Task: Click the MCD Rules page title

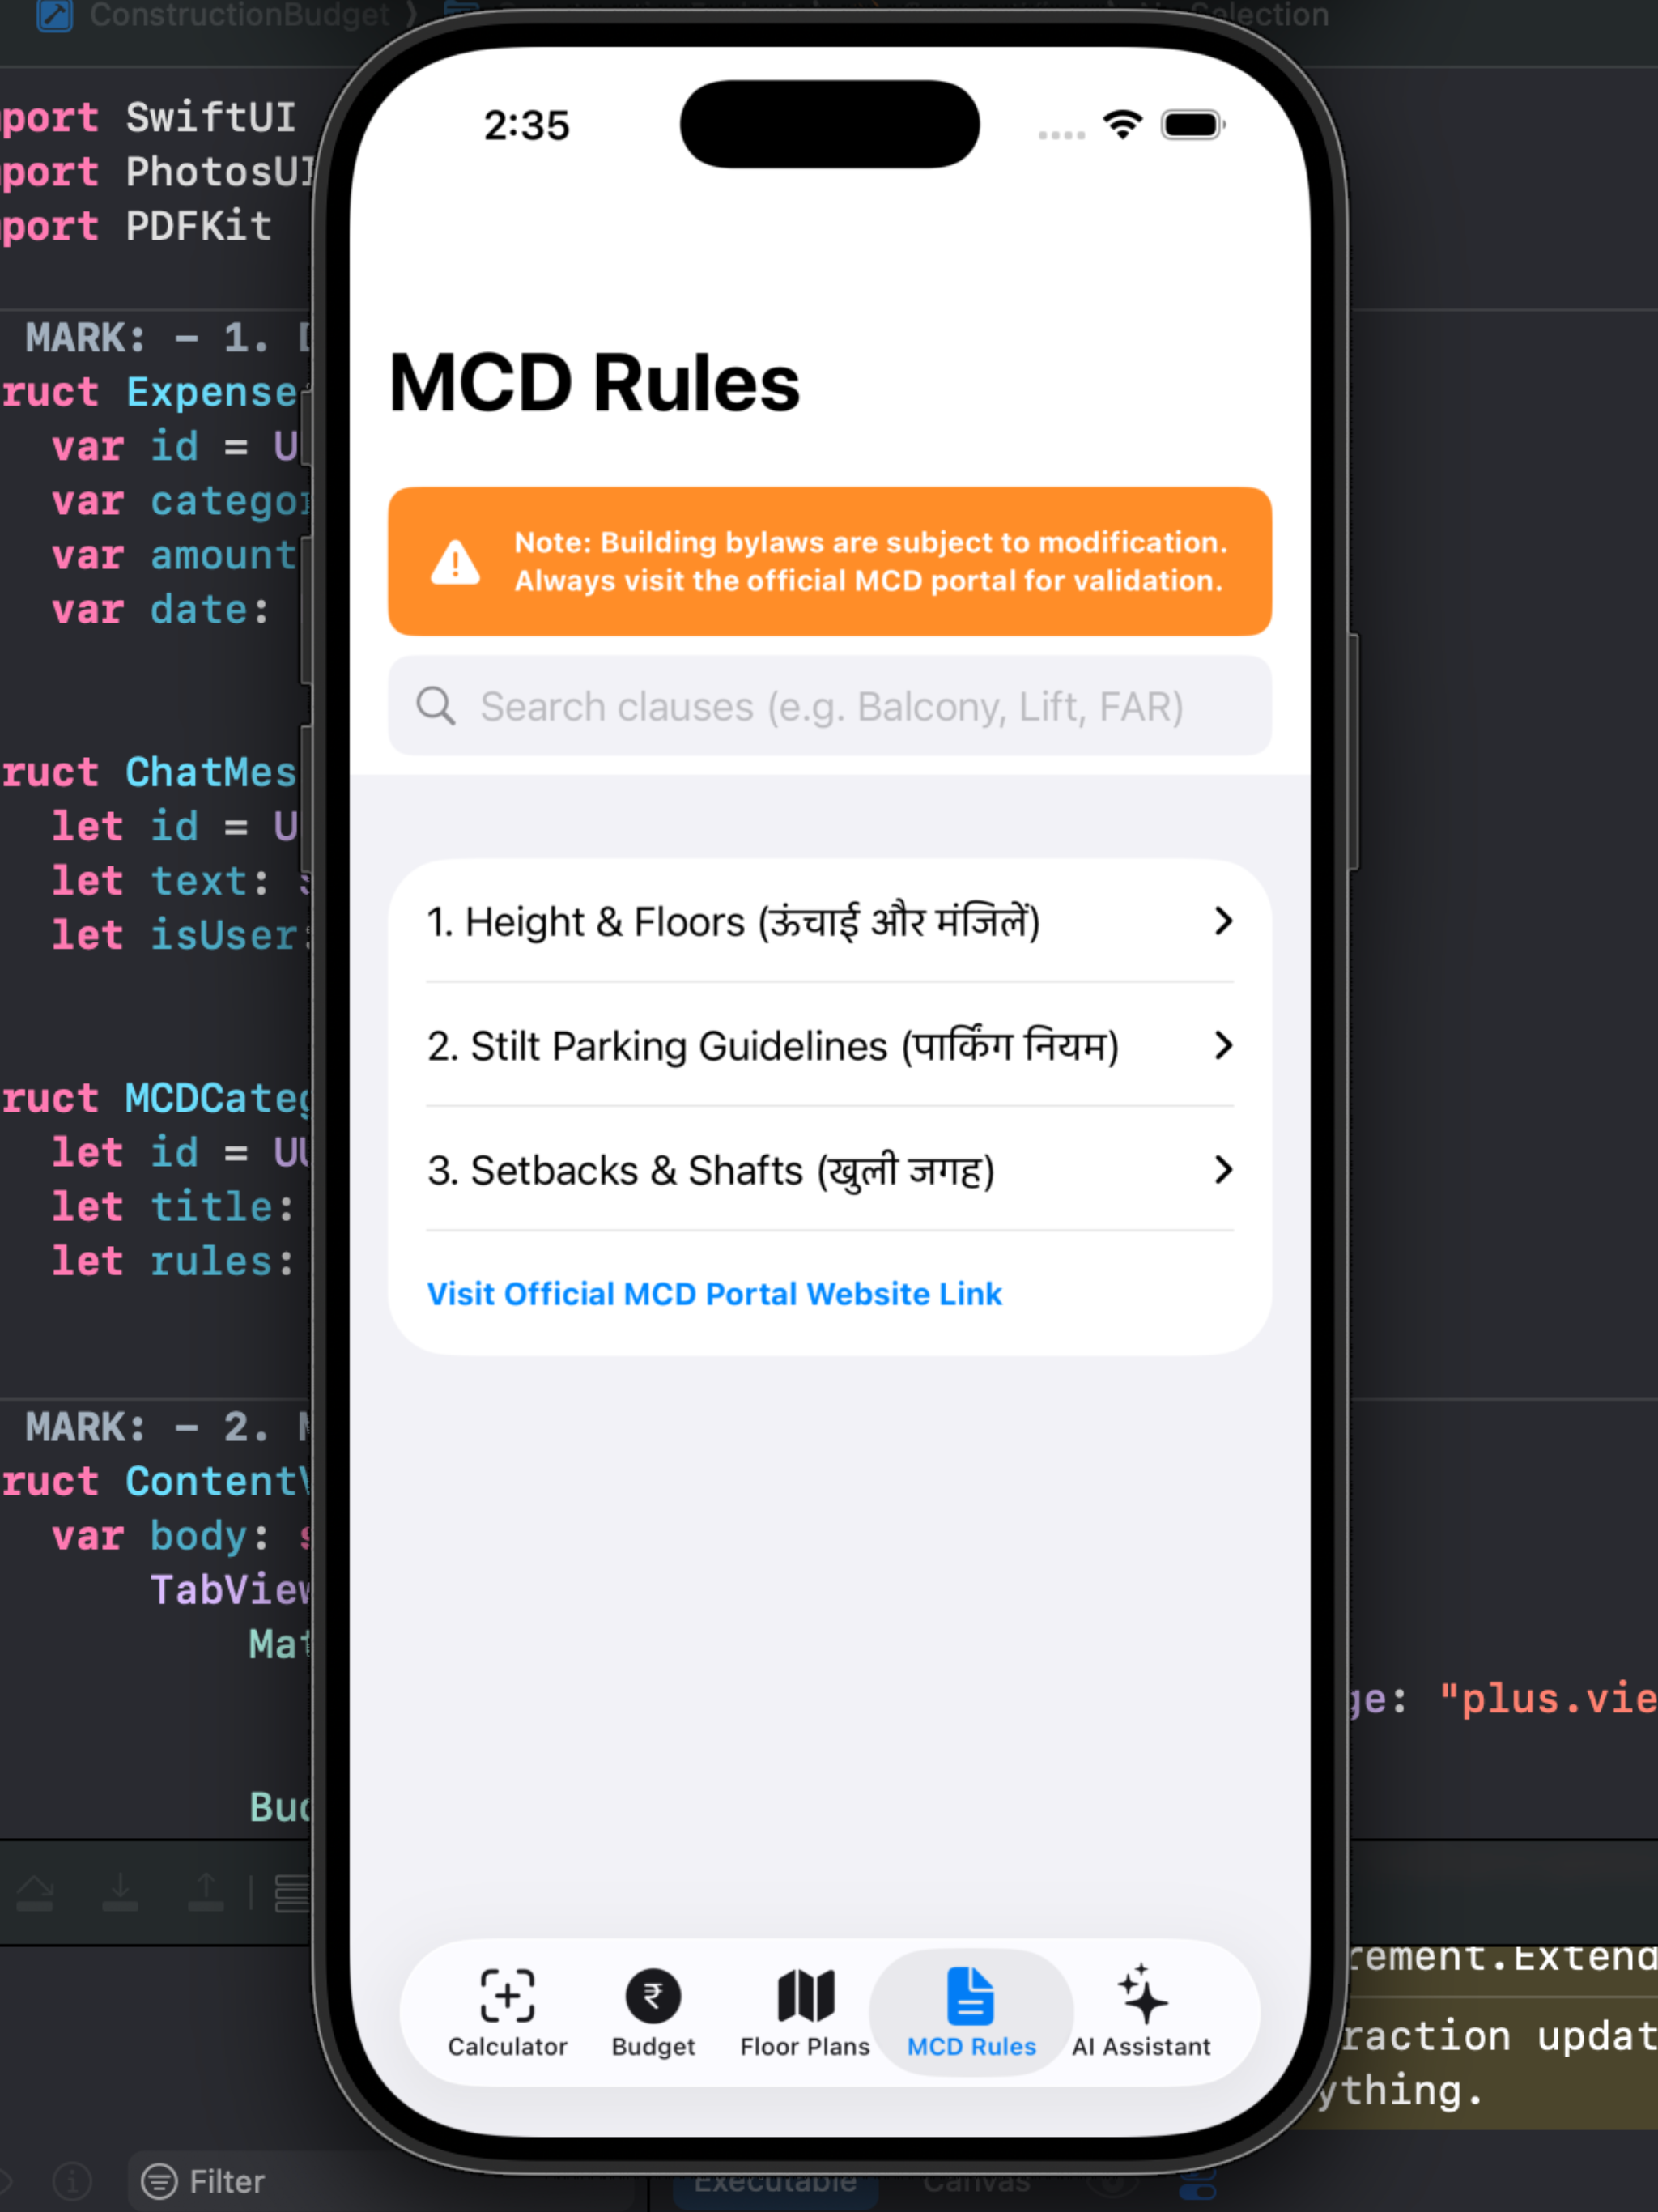Action: pos(594,383)
